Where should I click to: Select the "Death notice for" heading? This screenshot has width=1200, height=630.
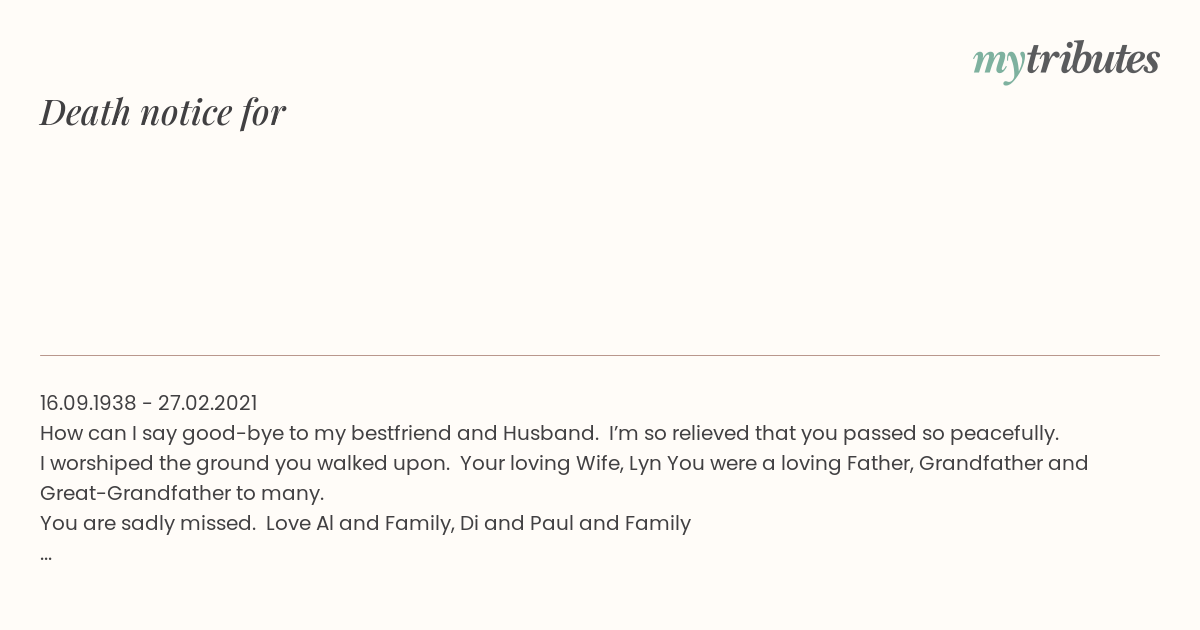[x=163, y=112]
